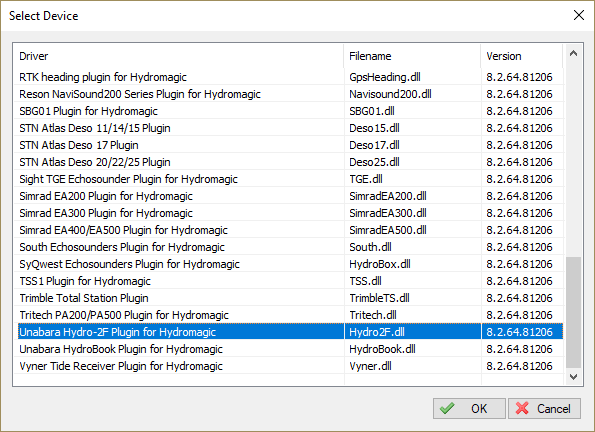
Task: Sort by the Version column header
Action: (522, 56)
